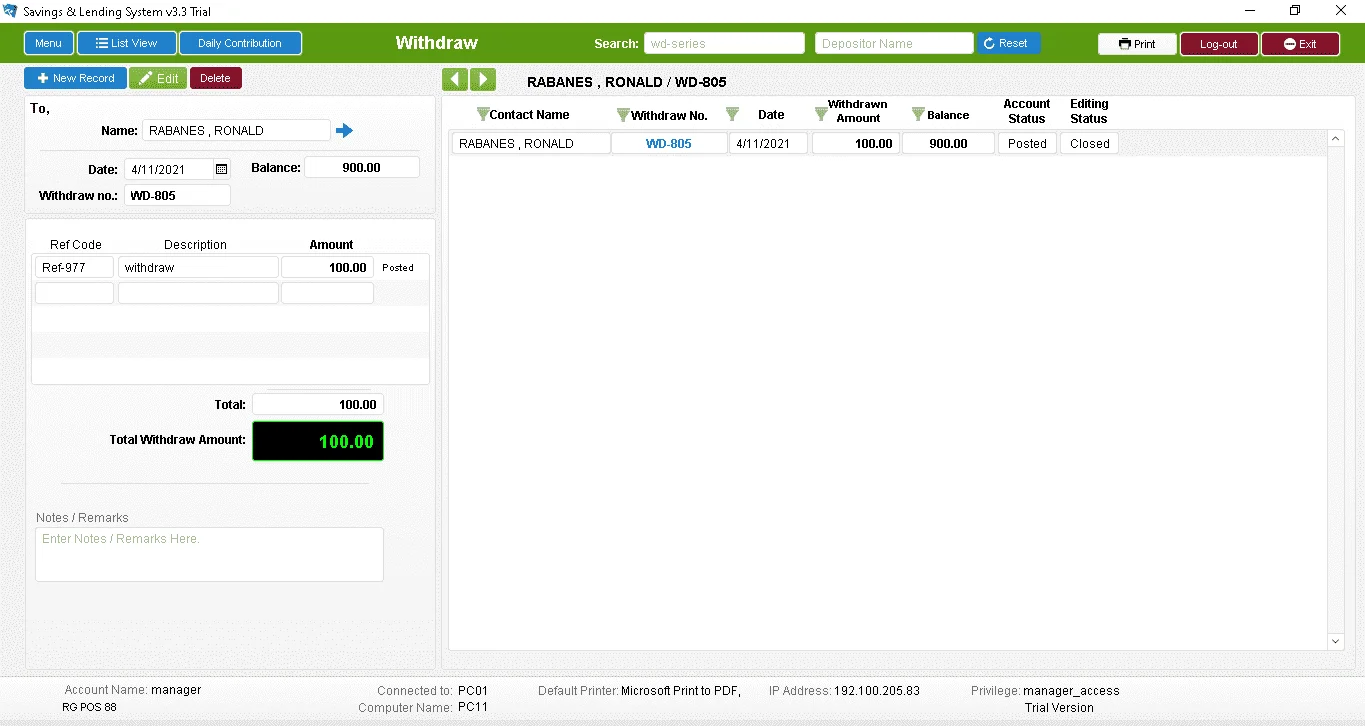Click the empty Ref Code cell in second row
Image resolution: width=1365 pixels, height=726 pixels.
point(74,293)
